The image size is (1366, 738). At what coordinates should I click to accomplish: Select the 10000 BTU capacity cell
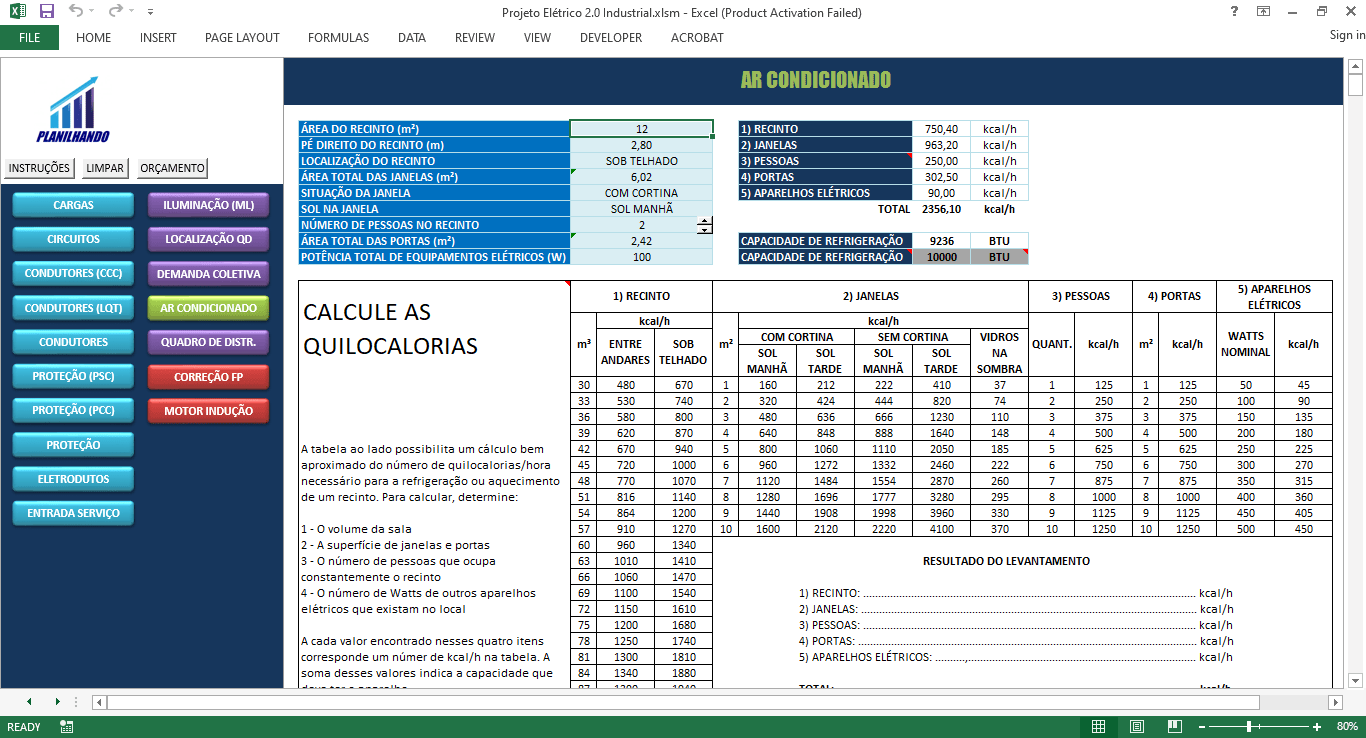[x=942, y=257]
